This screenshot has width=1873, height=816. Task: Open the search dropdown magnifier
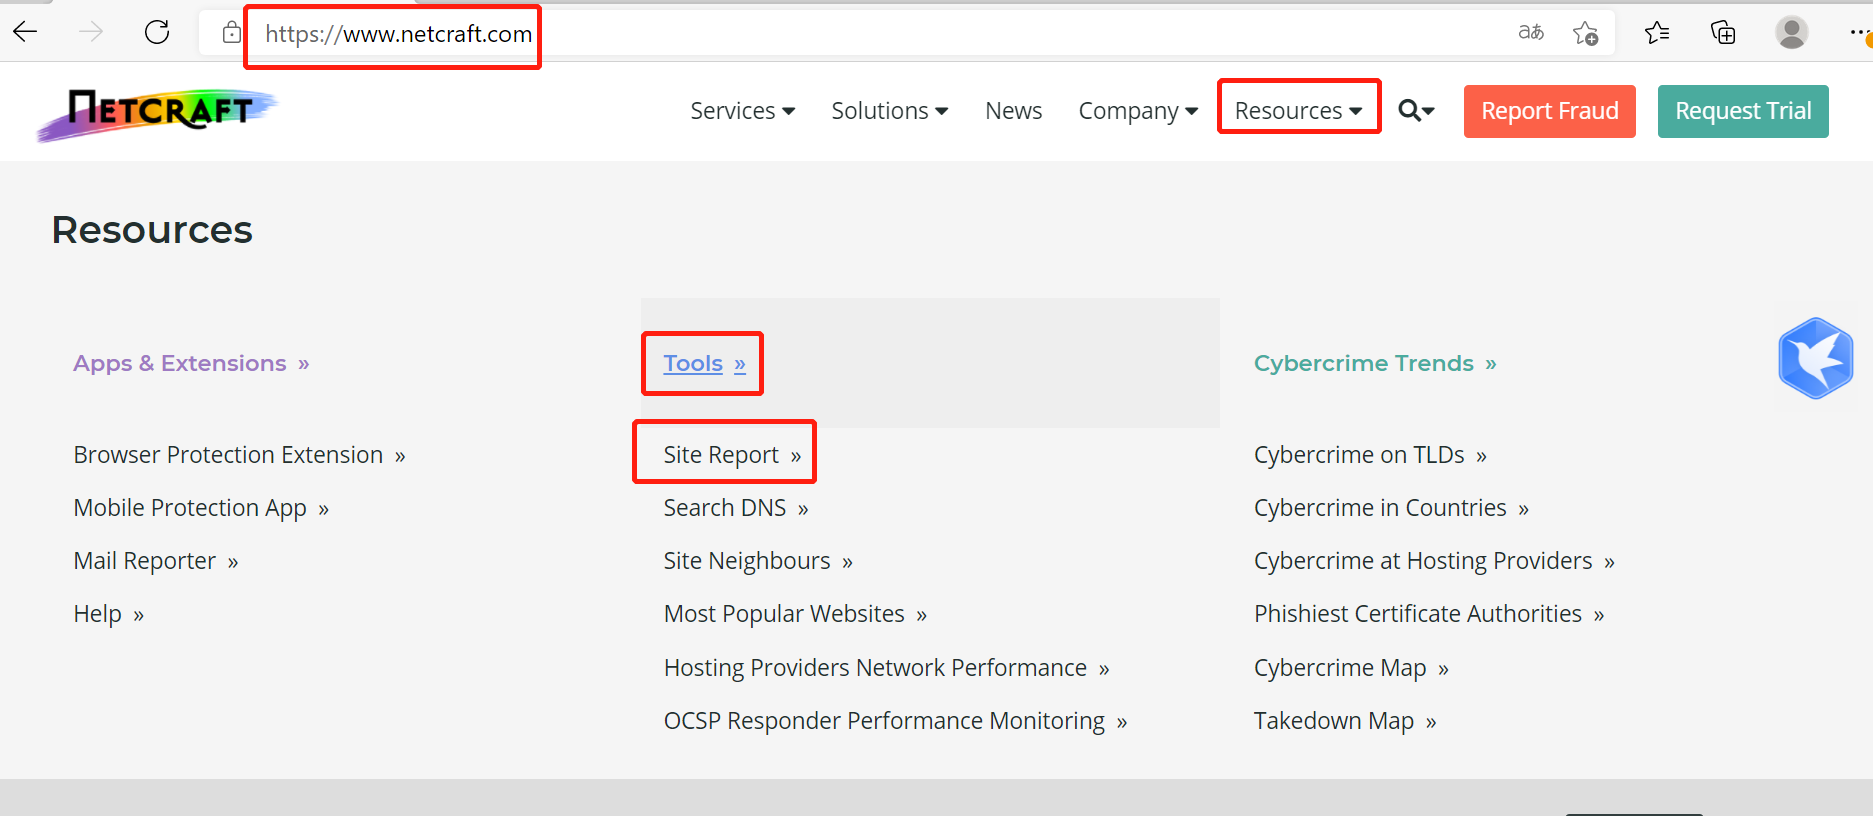tap(1415, 111)
